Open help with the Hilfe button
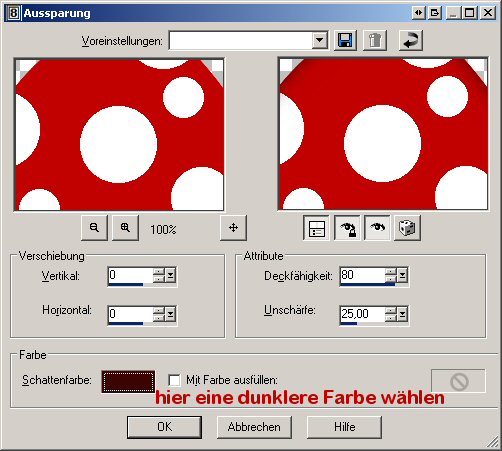This screenshot has width=502, height=451. [x=344, y=427]
